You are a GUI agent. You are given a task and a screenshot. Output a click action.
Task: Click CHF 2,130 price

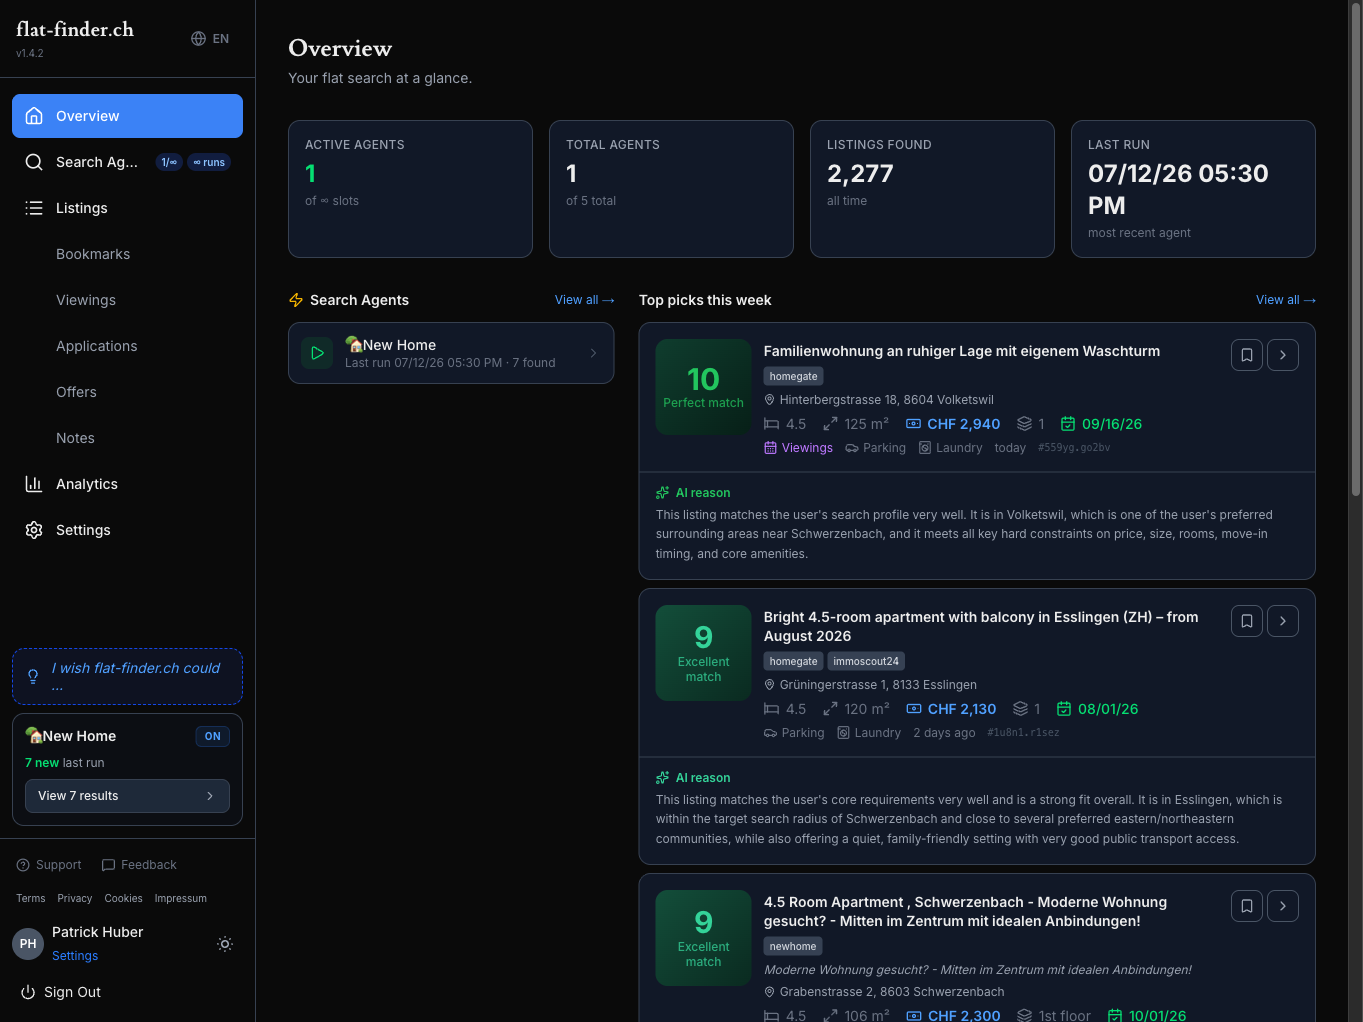point(951,709)
